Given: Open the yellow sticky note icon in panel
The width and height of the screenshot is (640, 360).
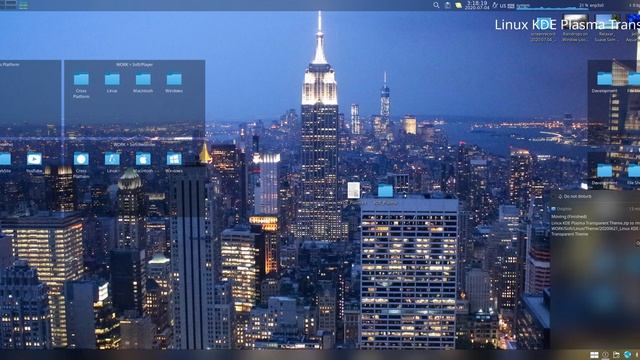Looking at the screenshot, I should coord(459,5).
